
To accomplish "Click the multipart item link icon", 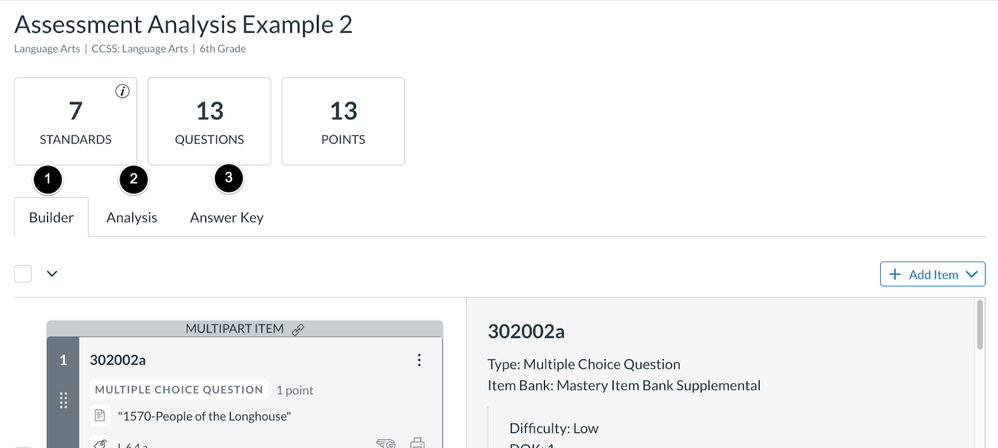I will click(298, 329).
